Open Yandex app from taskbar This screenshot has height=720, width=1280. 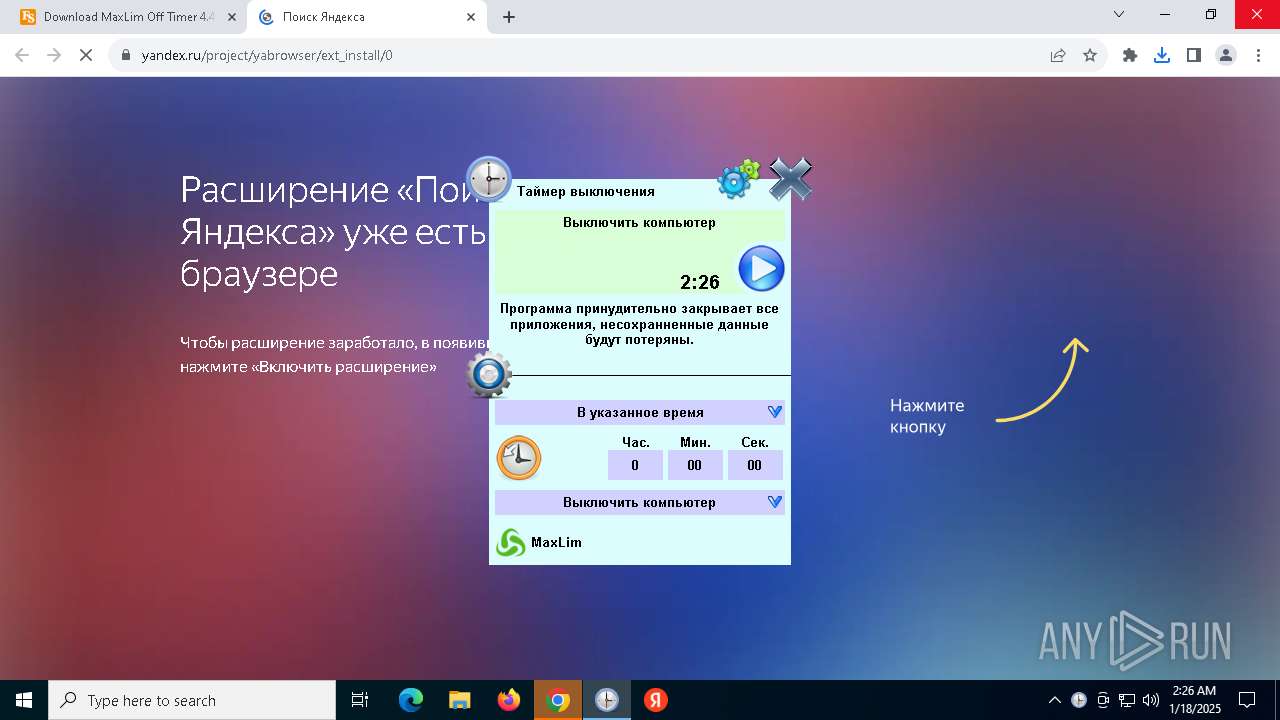[x=656, y=700]
